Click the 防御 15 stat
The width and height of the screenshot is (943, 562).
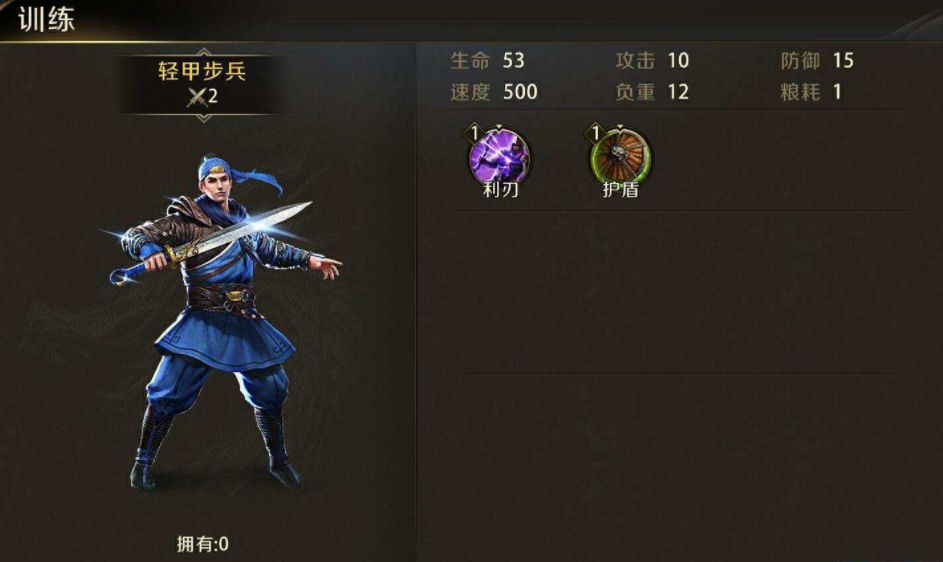point(817,60)
